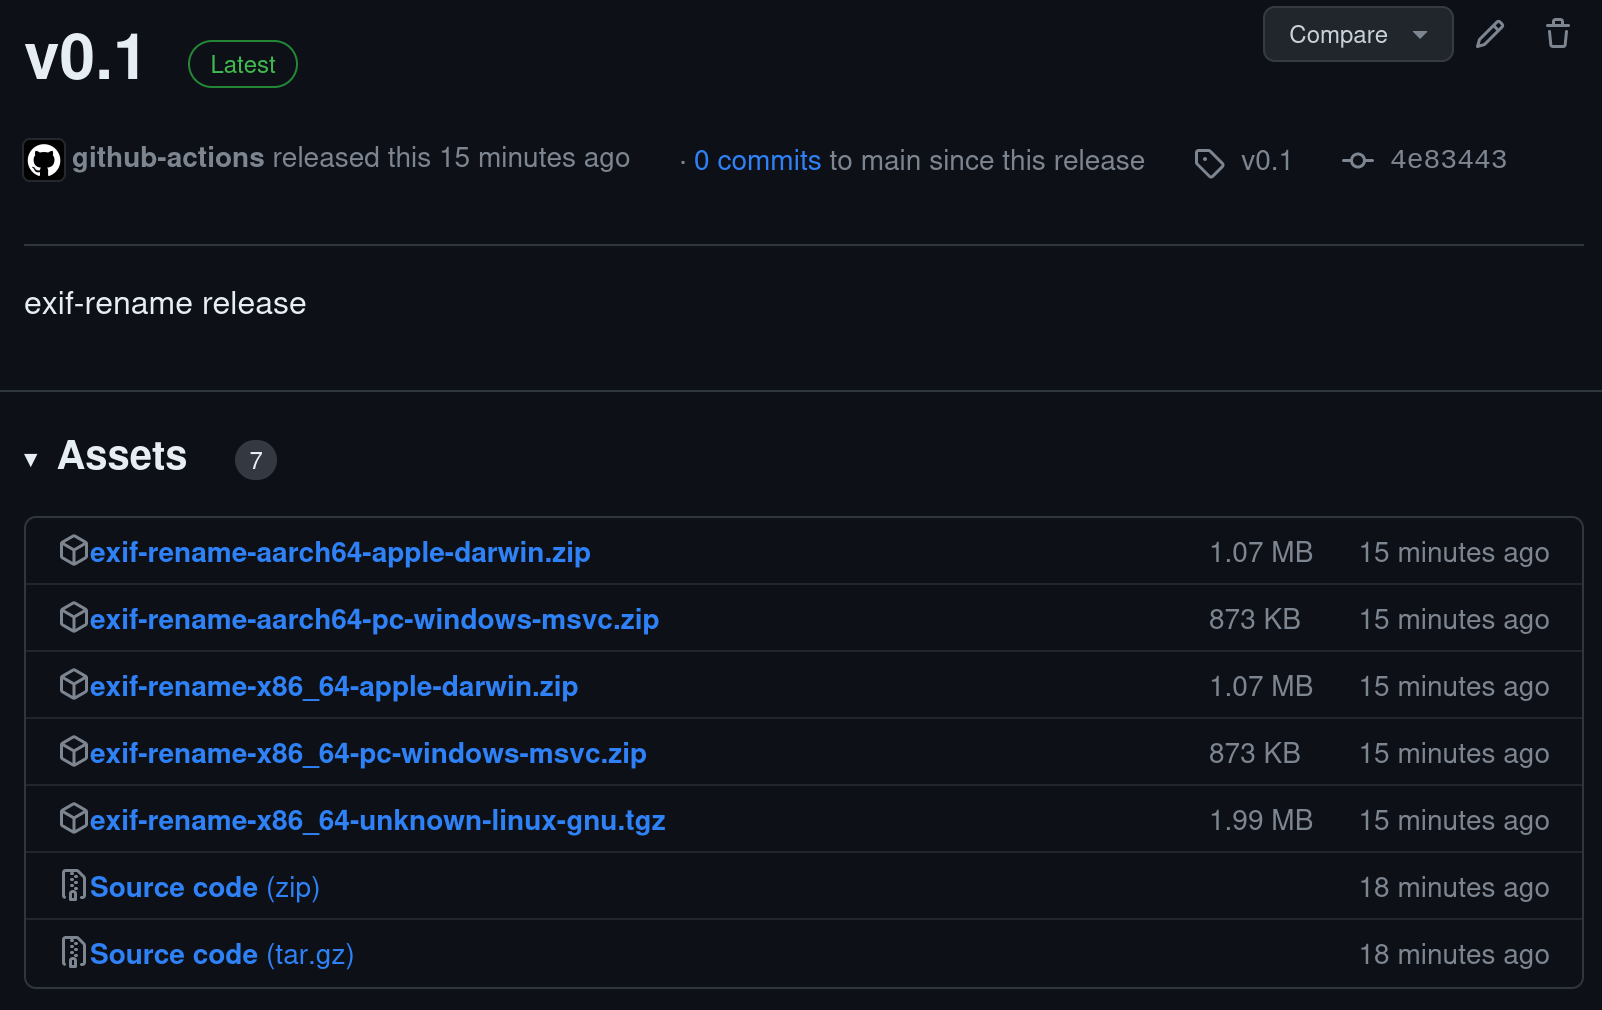Viewport: 1602px width, 1010px height.
Task: Download exif-rename-x86_64-apple-darwin.zip
Action: point(333,687)
